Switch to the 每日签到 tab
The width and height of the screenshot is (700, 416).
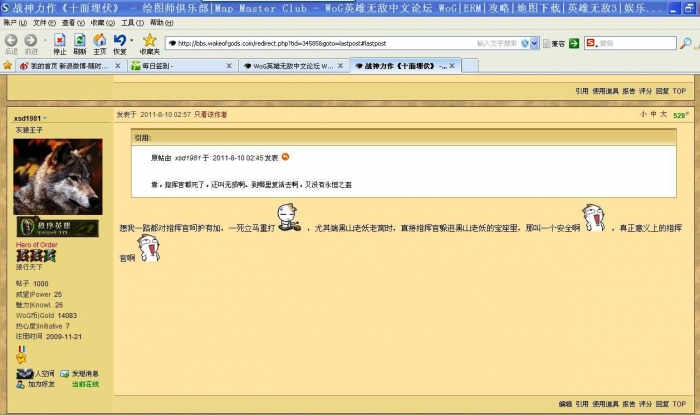click(x=180, y=66)
